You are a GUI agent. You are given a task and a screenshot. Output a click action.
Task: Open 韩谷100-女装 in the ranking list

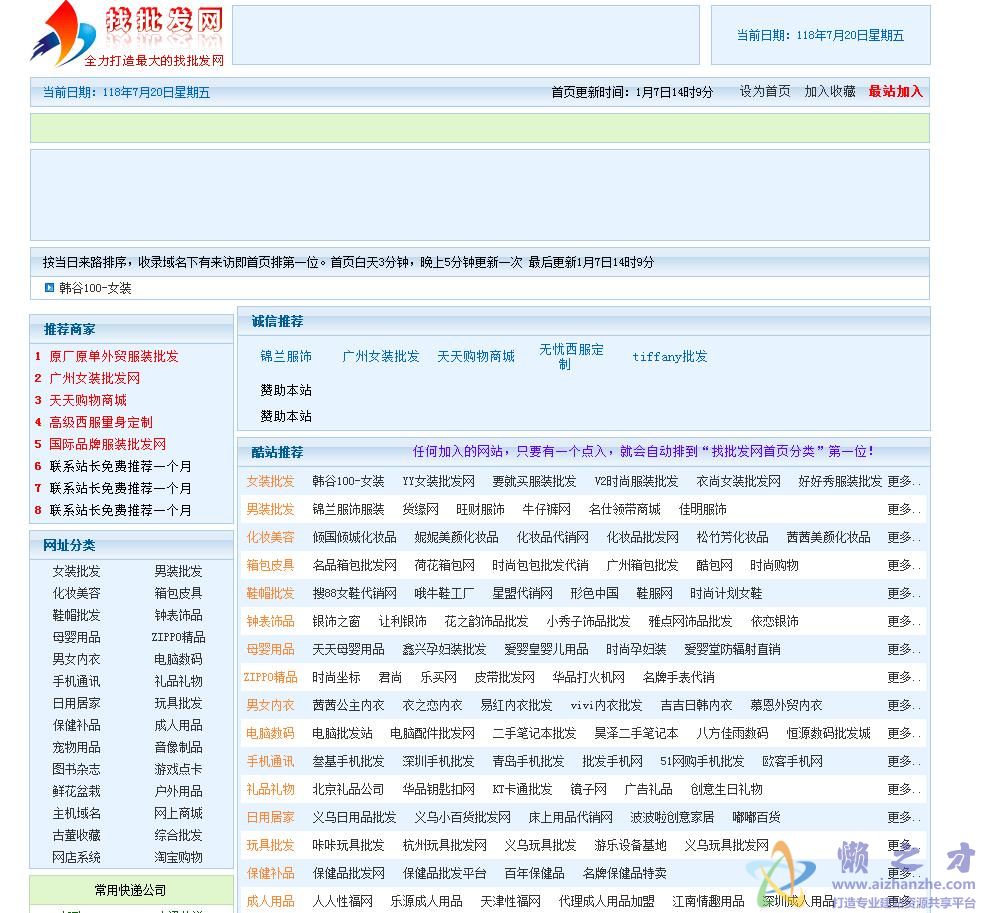pyautogui.click(x=95, y=288)
